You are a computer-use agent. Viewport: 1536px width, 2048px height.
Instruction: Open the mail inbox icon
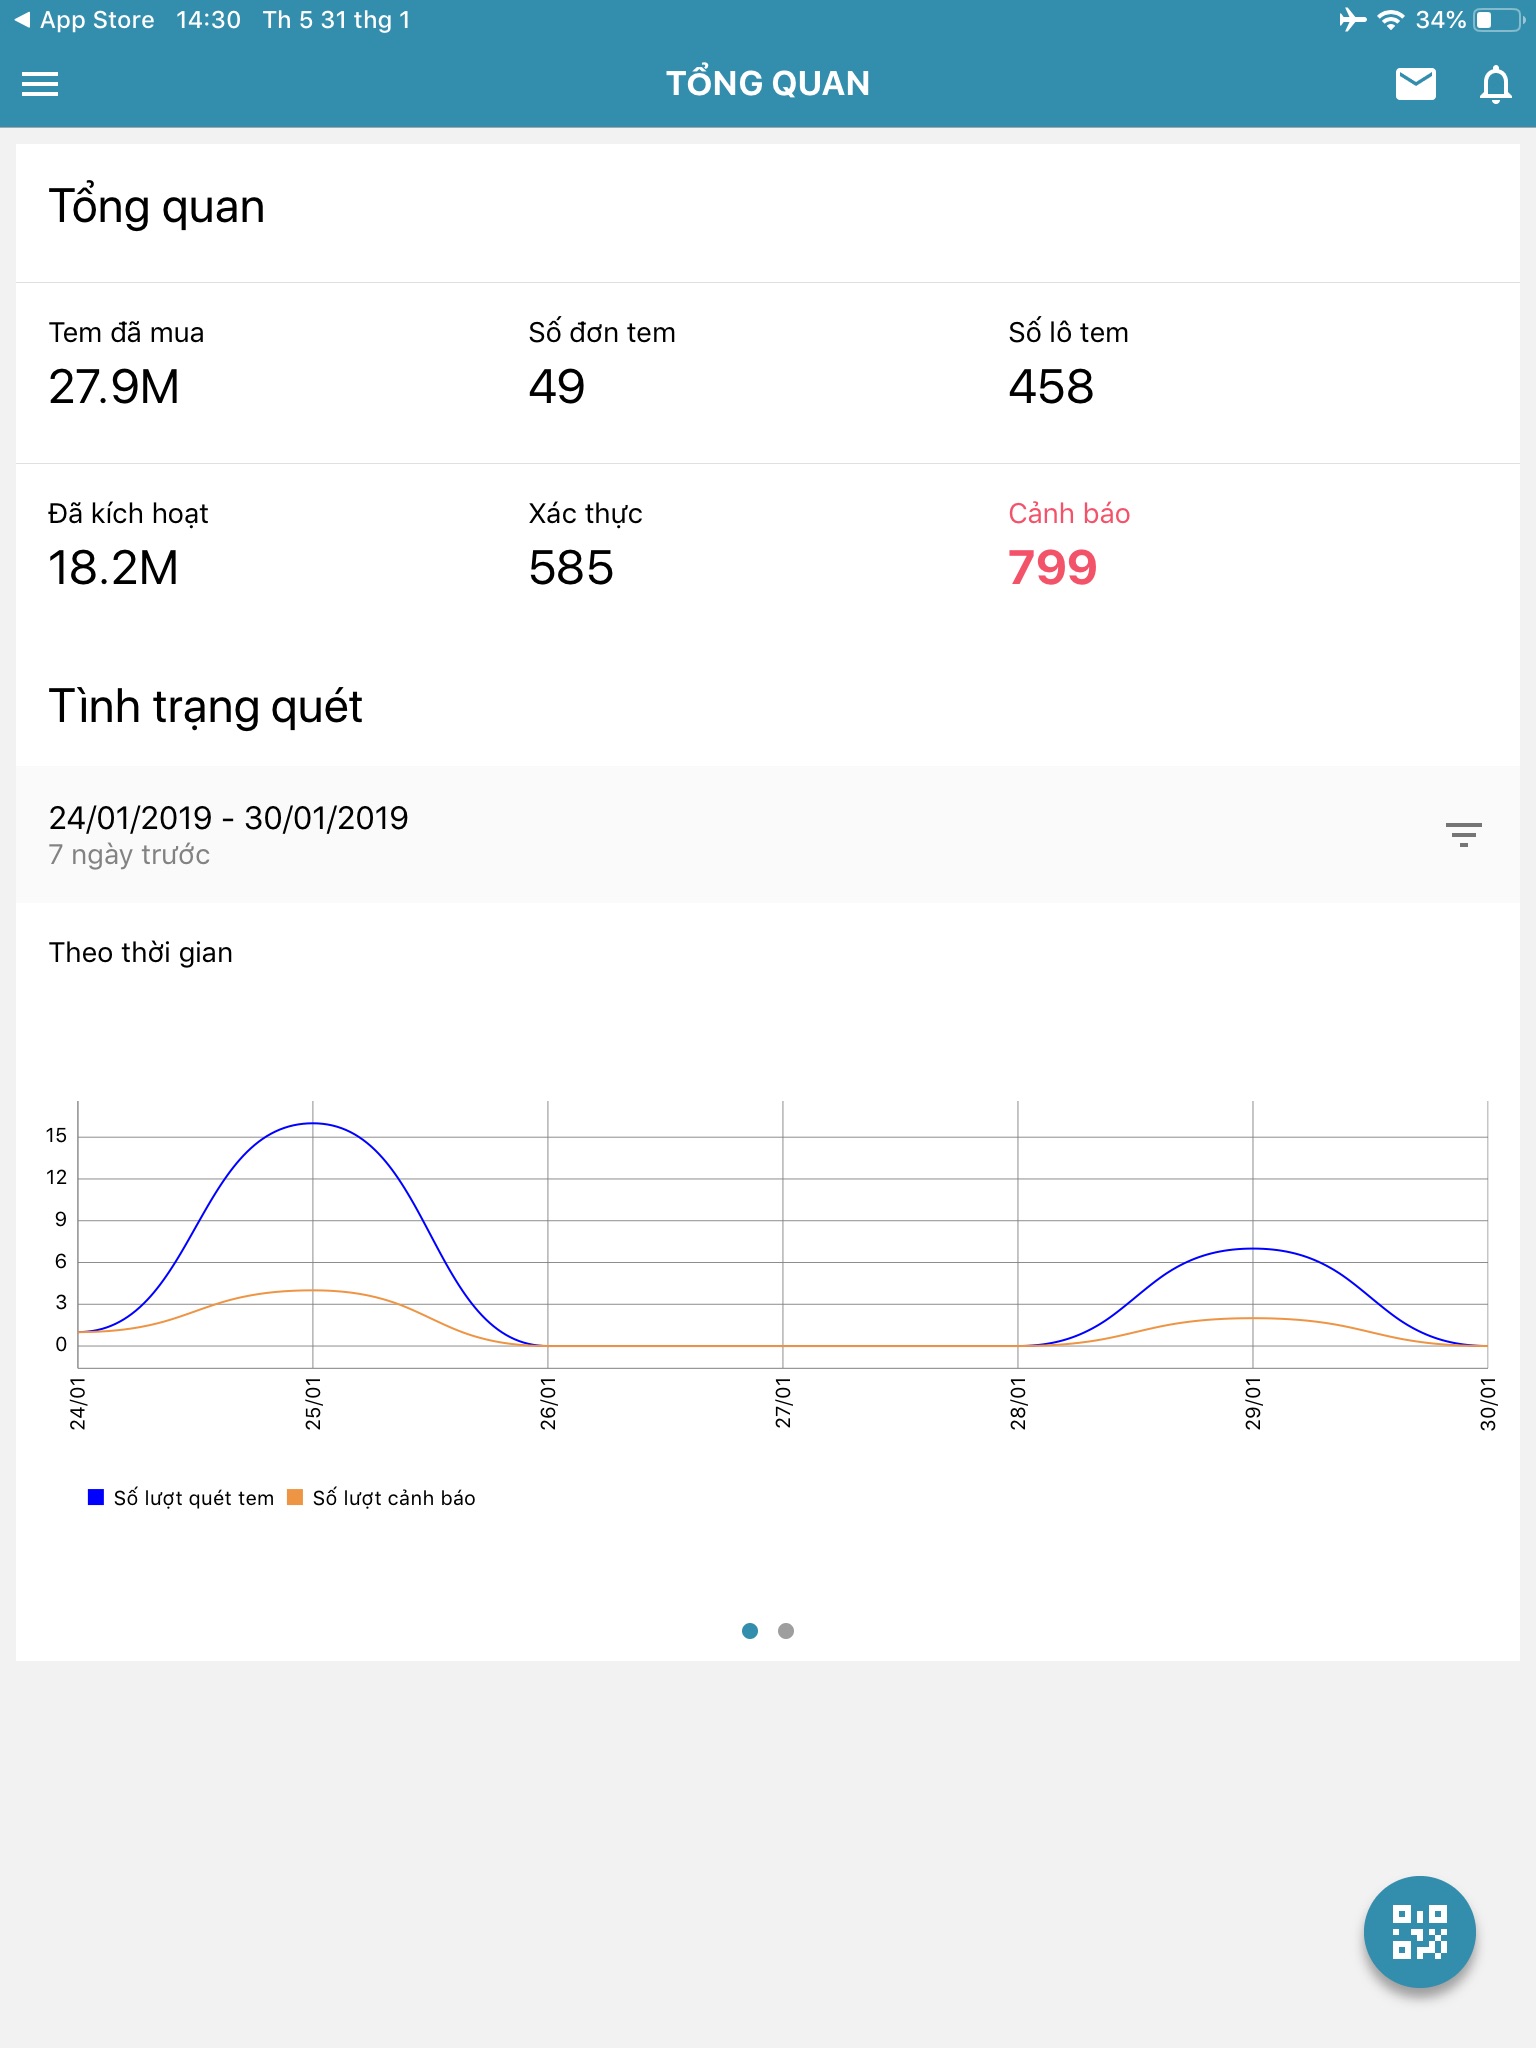(1415, 84)
